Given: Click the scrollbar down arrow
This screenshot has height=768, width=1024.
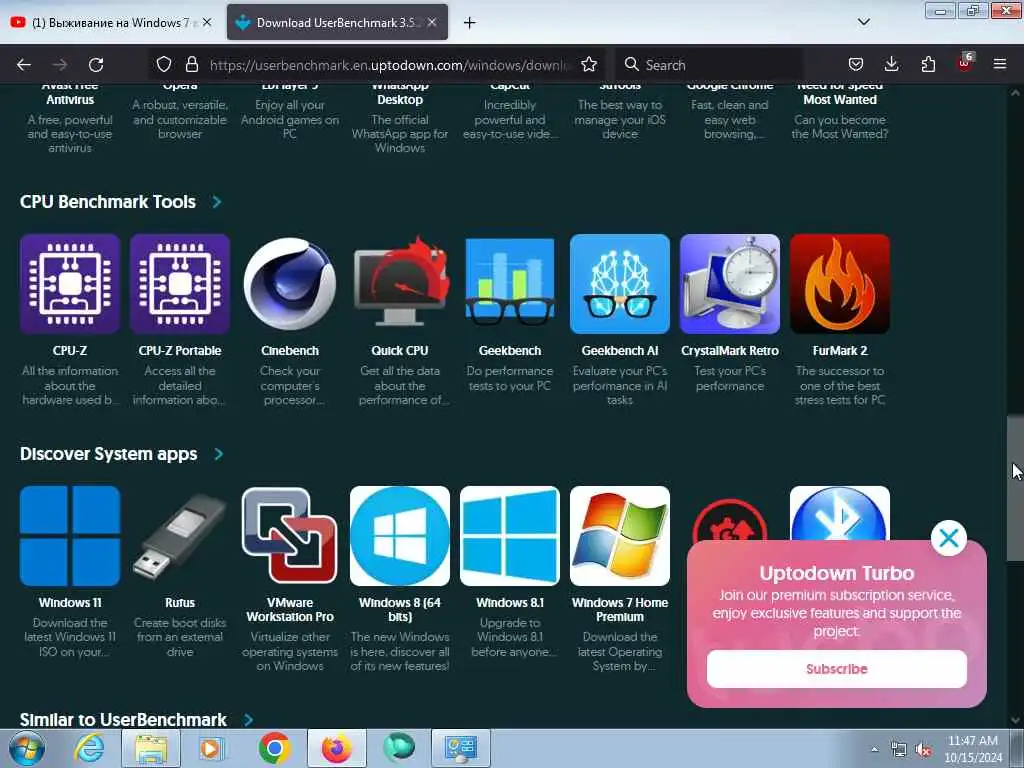Looking at the screenshot, I should (x=1015, y=720).
